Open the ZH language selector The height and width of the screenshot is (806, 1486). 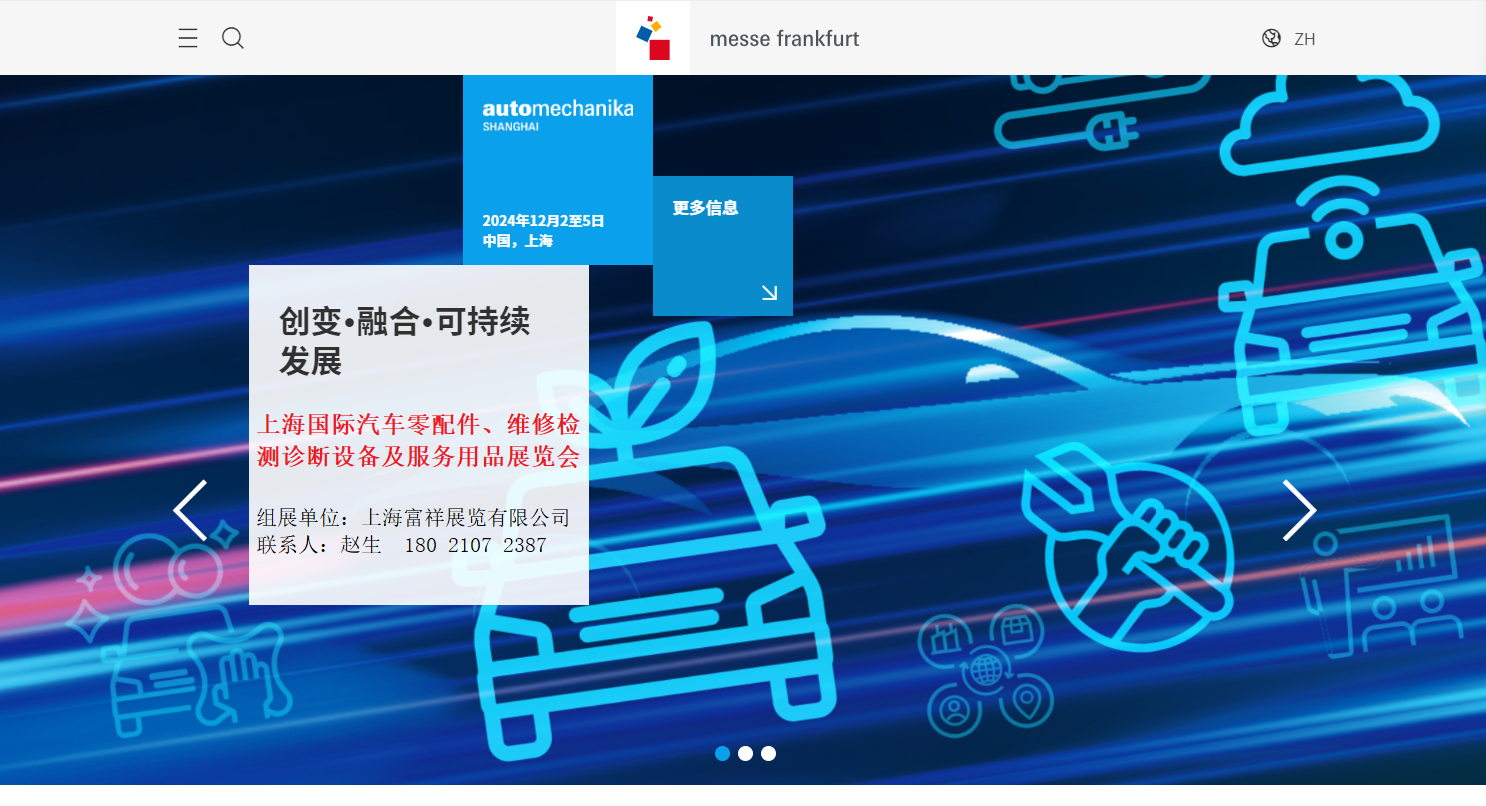[x=1304, y=39]
